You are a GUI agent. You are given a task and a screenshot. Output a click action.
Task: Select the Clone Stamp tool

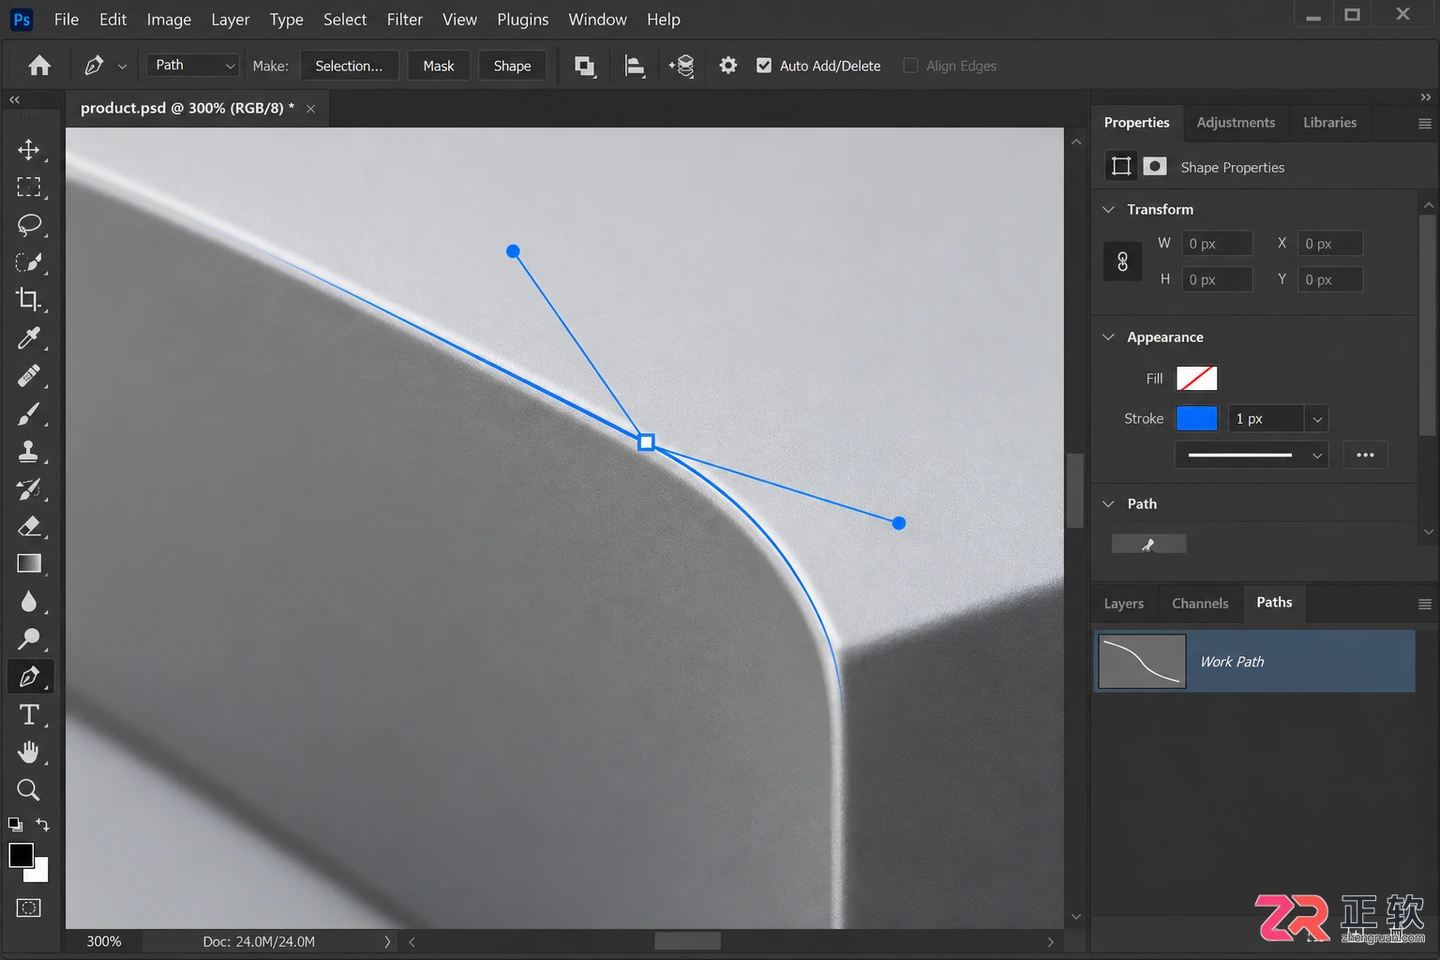(28, 451)
